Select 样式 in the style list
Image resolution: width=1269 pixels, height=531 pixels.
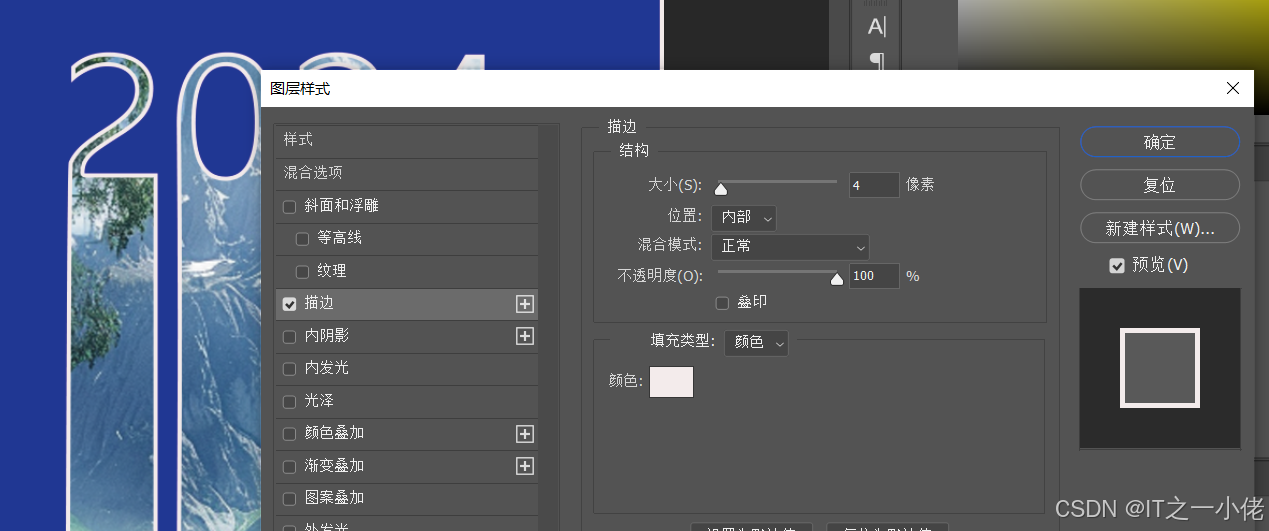[406, 140]
